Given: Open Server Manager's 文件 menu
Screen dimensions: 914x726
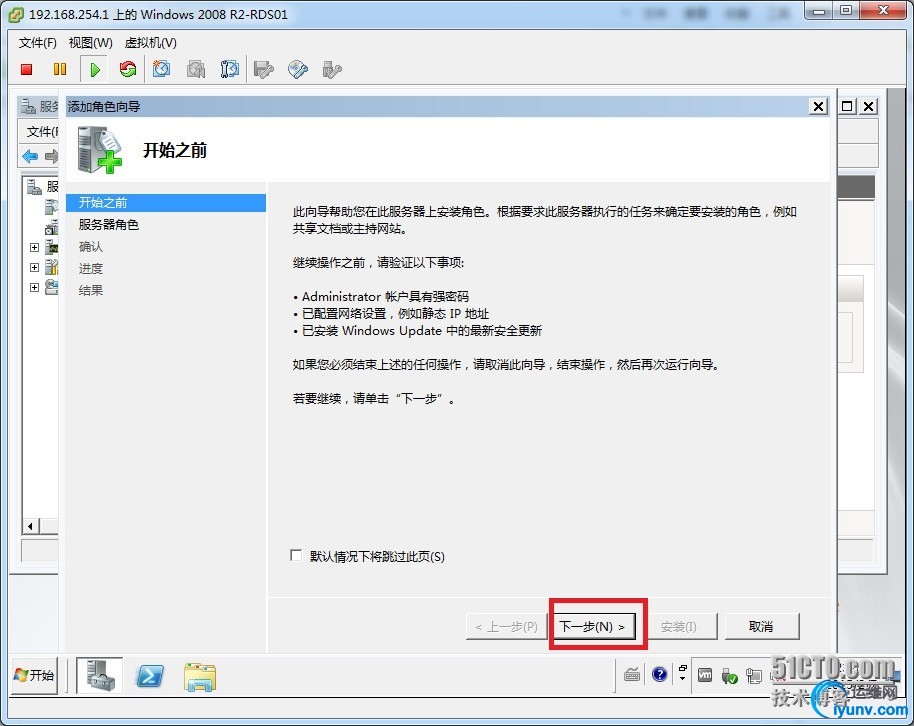Looking at the screenshot, I should pyautogui.click(x=42, y=132).
